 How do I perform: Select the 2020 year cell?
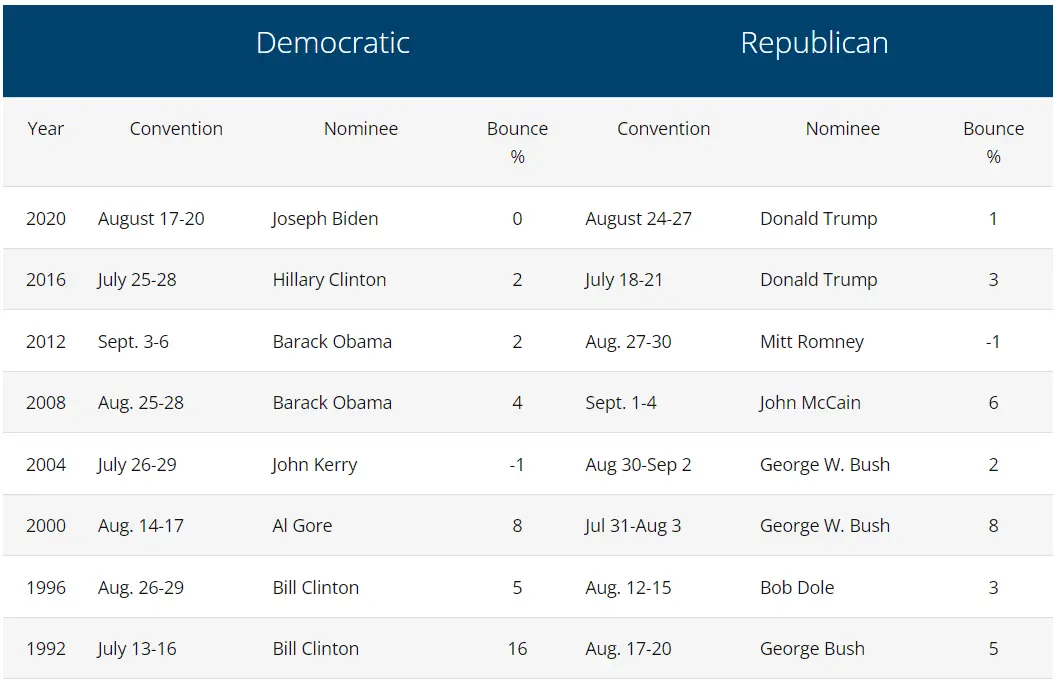[x=46, y=219]
